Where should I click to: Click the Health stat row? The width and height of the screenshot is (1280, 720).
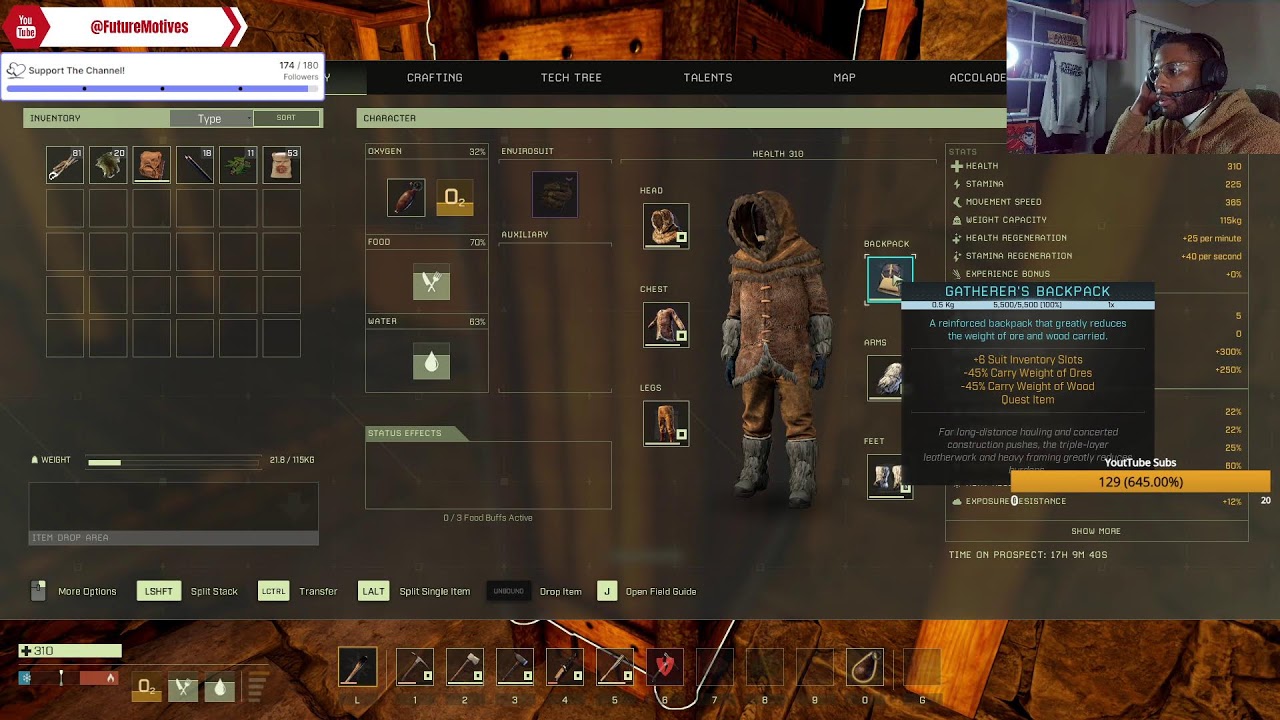[x=1097, y=166]
